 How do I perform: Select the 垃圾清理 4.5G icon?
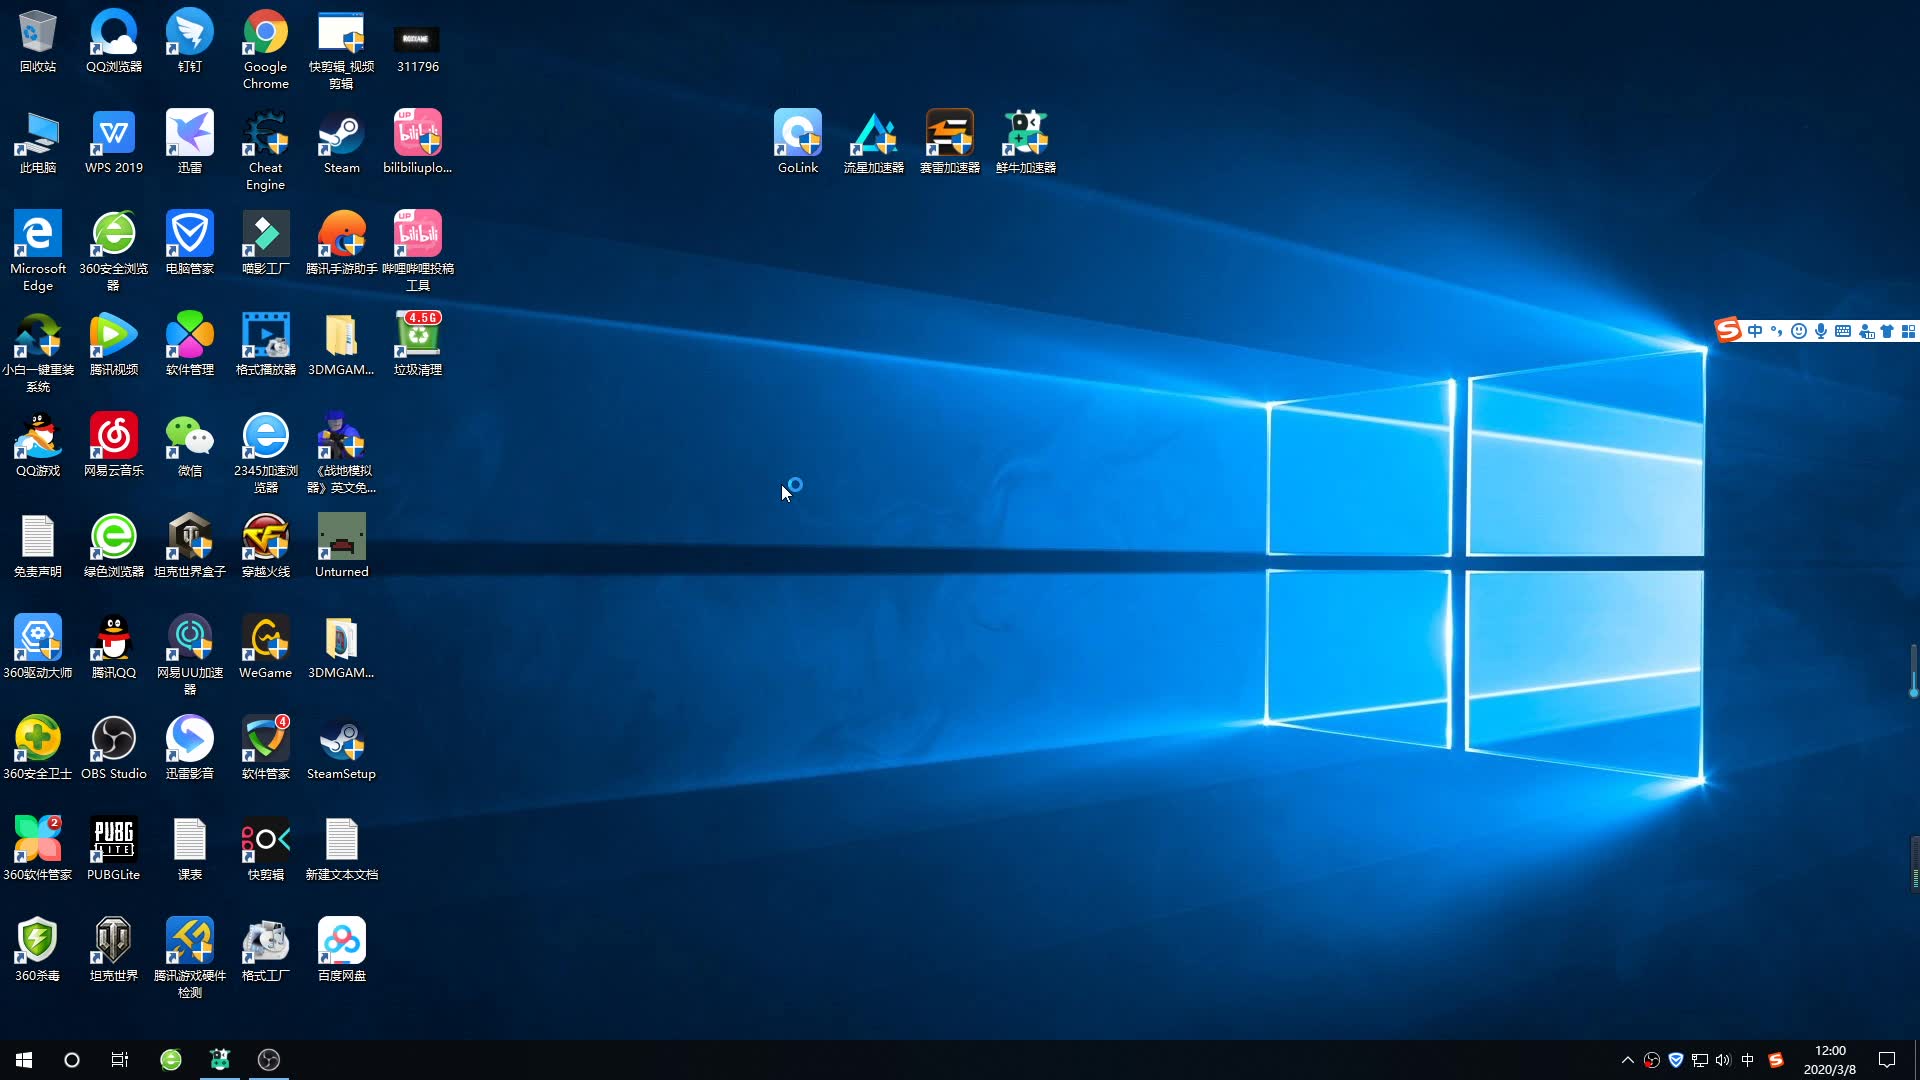pyautogui.click(x=418, y=345)
